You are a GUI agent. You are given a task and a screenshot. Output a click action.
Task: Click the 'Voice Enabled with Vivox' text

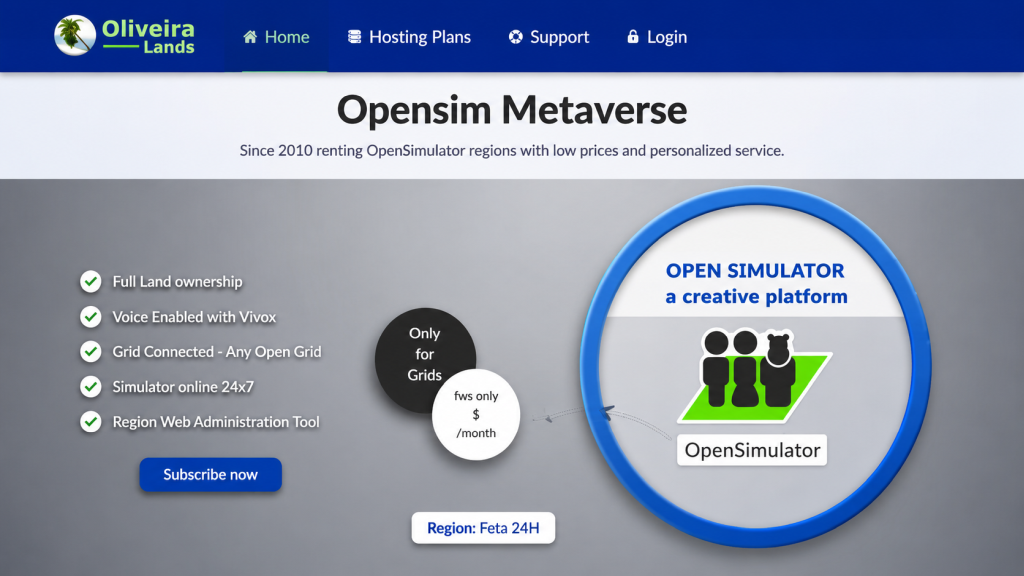click(x=194, y=317)
